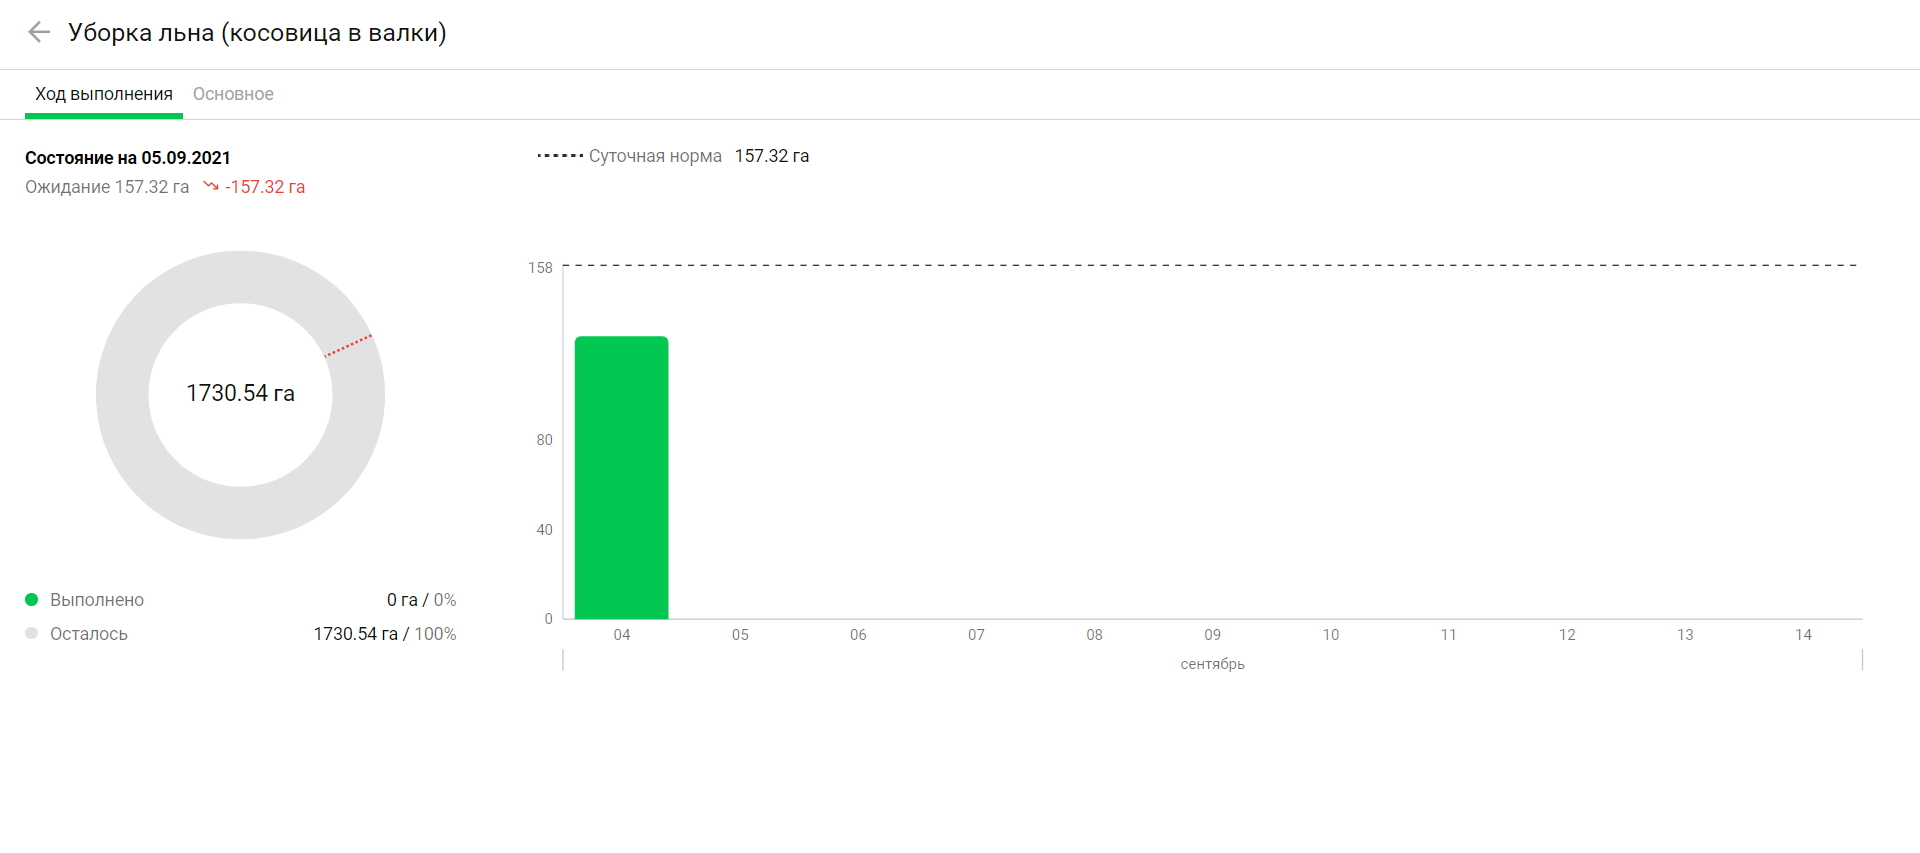
Task: Click the back arrow icon
Action: [39, 32]
